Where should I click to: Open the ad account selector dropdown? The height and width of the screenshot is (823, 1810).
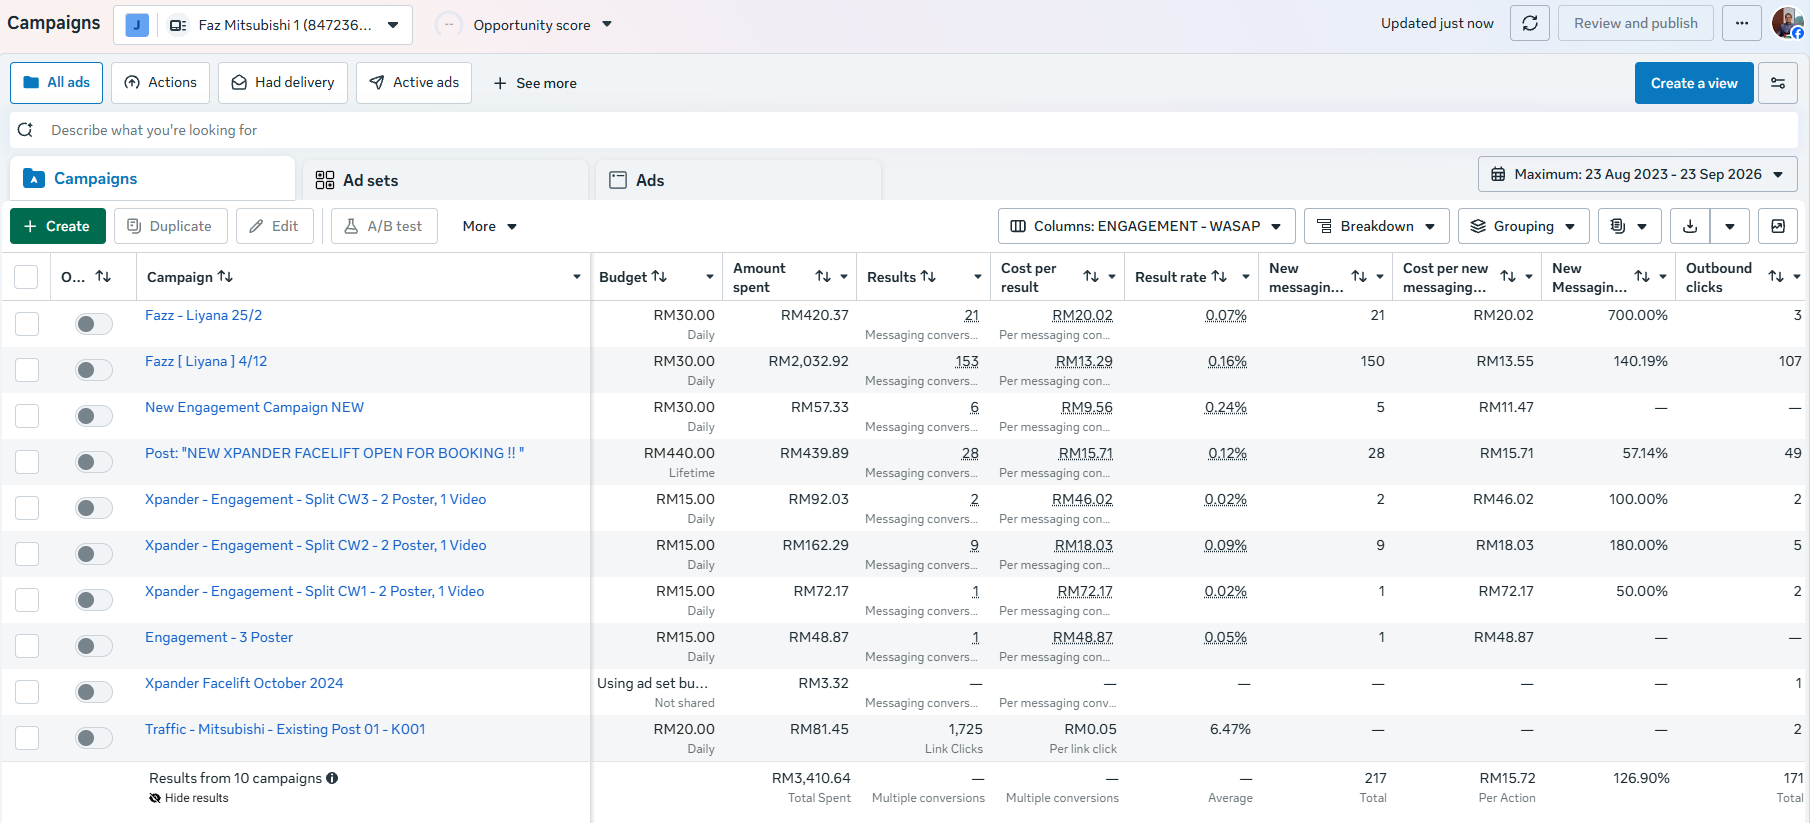[x=262, y=25]
